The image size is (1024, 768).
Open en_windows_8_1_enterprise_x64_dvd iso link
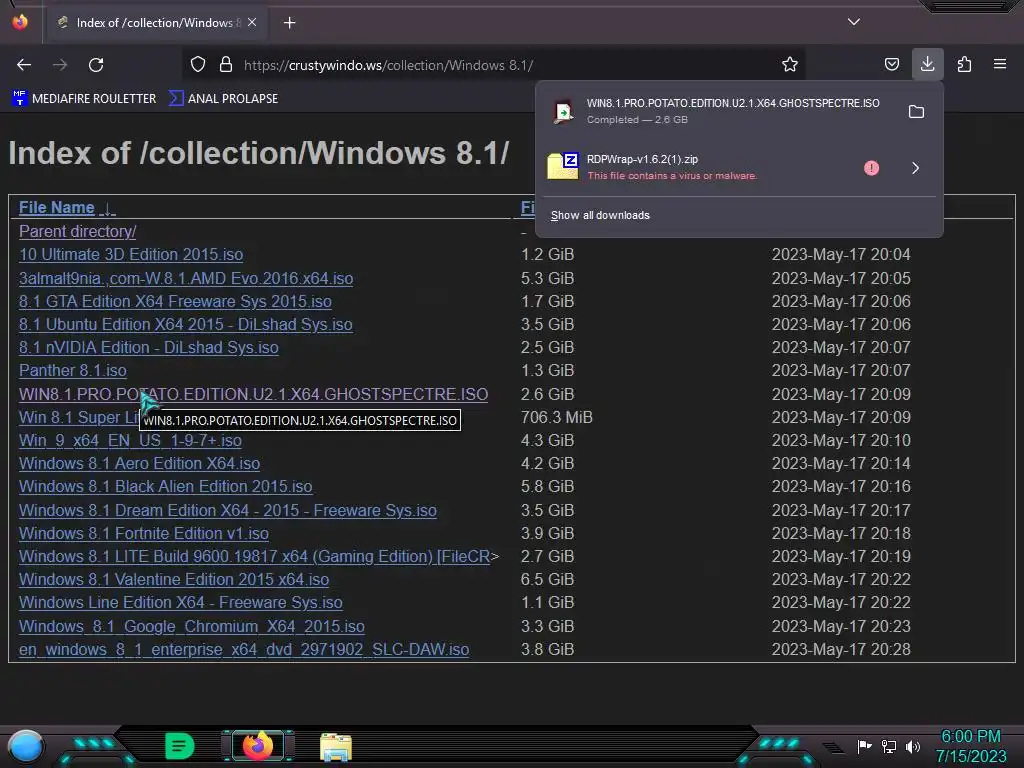[244, 649]
